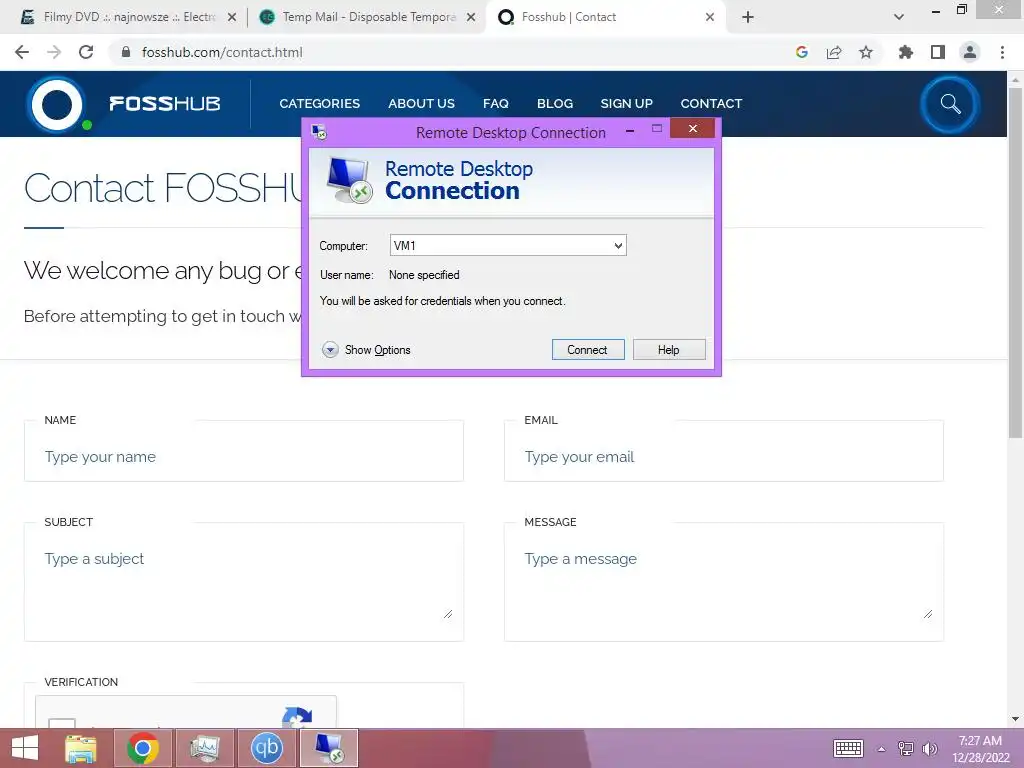
Task: Open the Computer combo box dropdown arrow
Action: [x=618, y=246]
